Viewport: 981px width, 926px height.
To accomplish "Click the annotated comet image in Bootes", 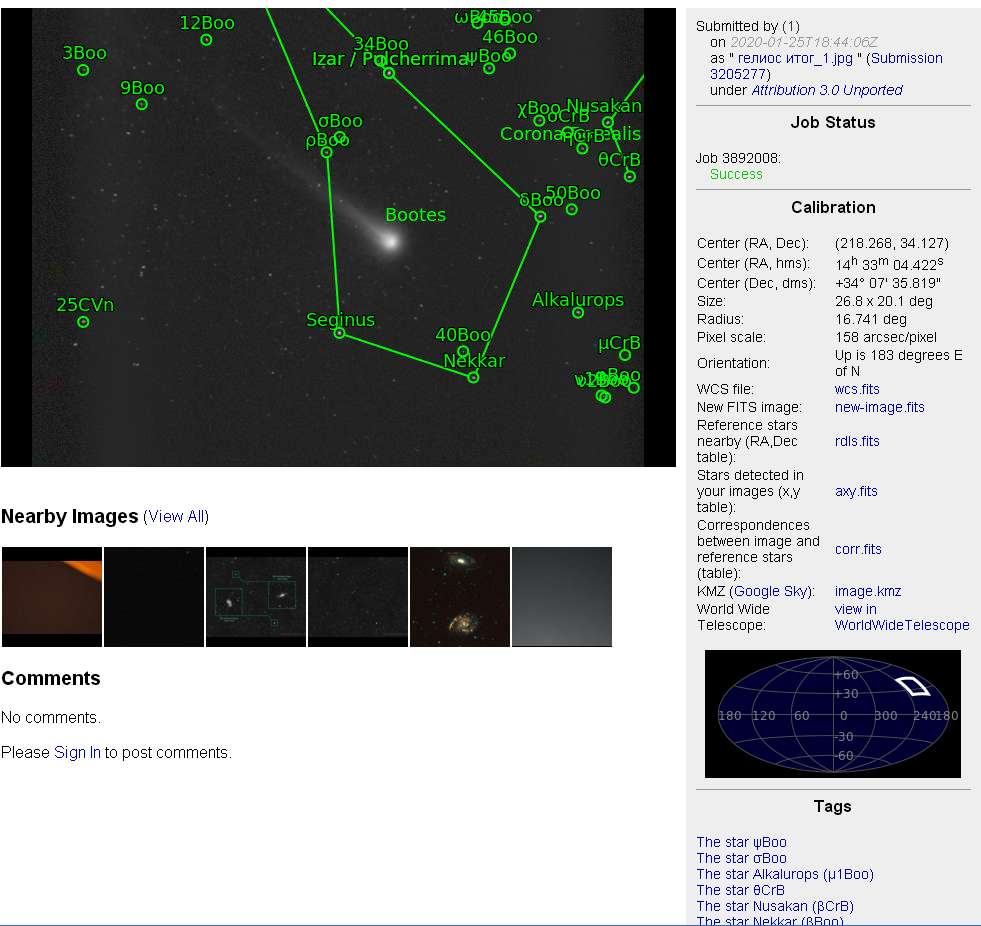I will coord(338,237).
